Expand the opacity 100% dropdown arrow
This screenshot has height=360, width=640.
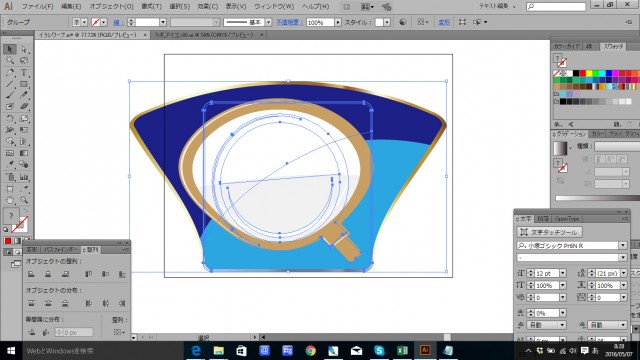point(338,22)
